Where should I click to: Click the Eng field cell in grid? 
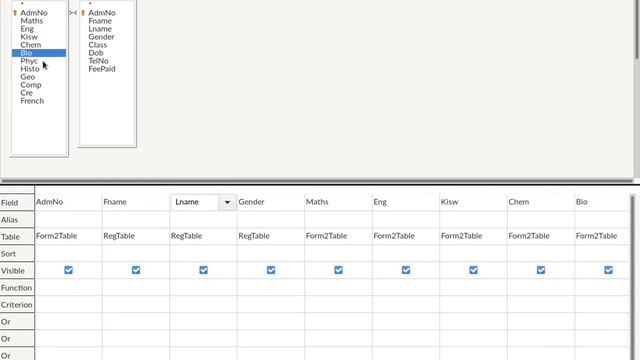point(406,202)
